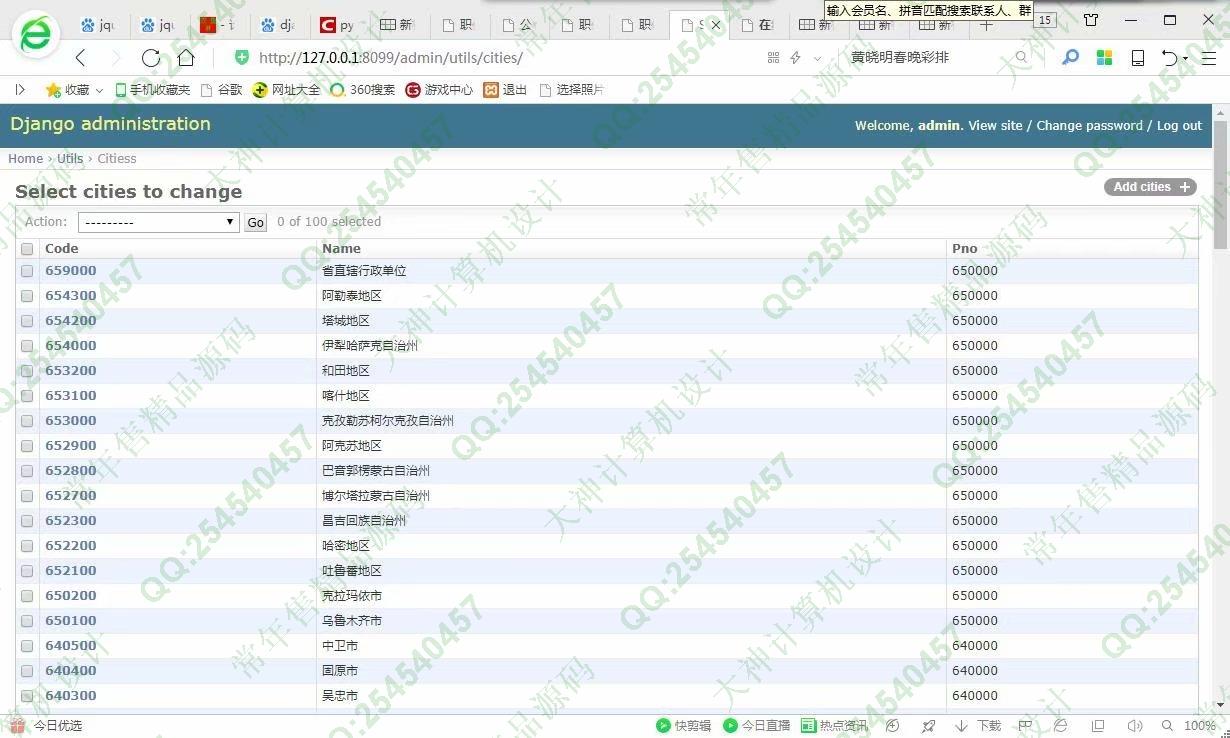
Task: Open city record 640500
Action: coord(71,646)
